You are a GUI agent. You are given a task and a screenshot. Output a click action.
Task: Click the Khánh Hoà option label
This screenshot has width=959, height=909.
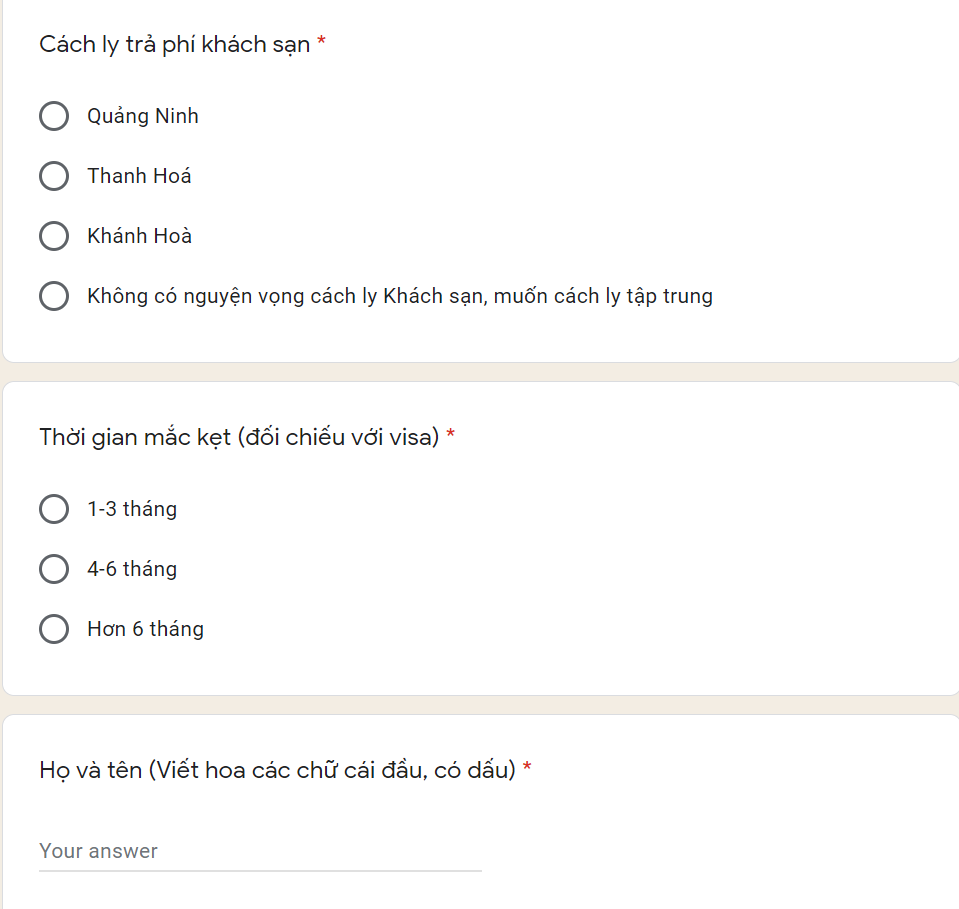pyautogui.click(x=139, y=236)
